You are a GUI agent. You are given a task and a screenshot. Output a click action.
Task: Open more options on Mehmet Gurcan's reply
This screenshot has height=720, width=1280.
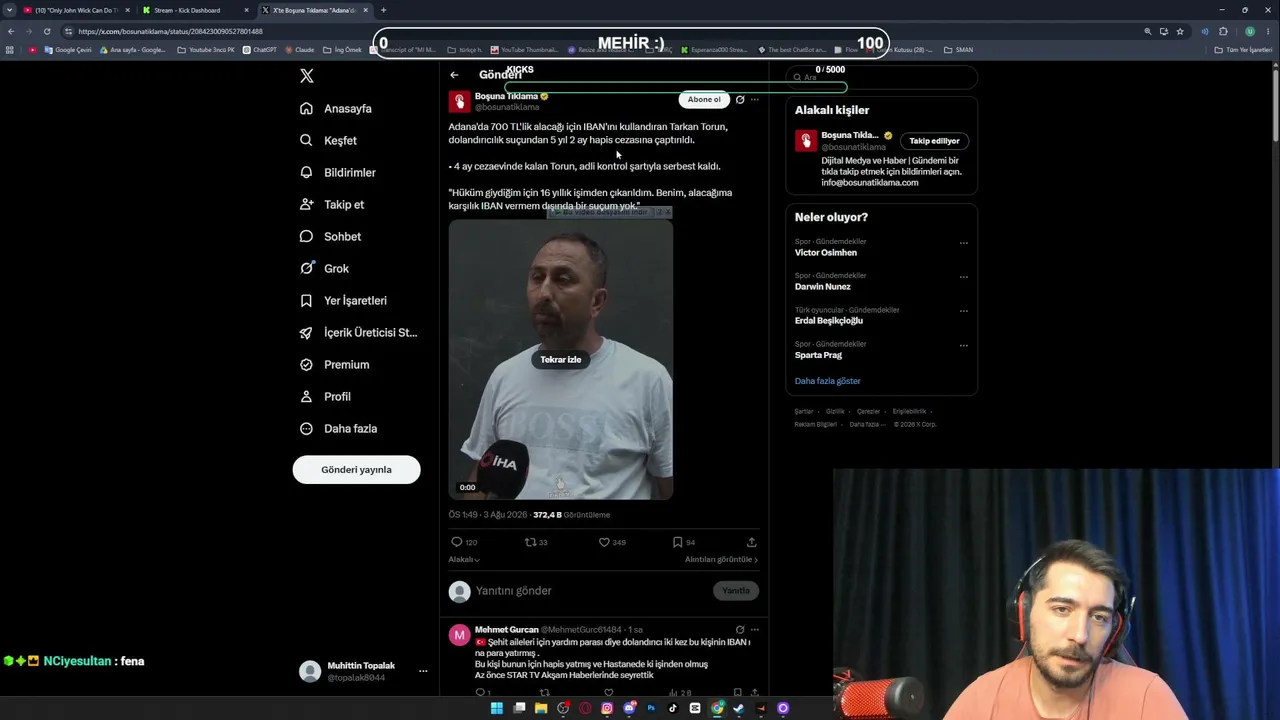755,630
